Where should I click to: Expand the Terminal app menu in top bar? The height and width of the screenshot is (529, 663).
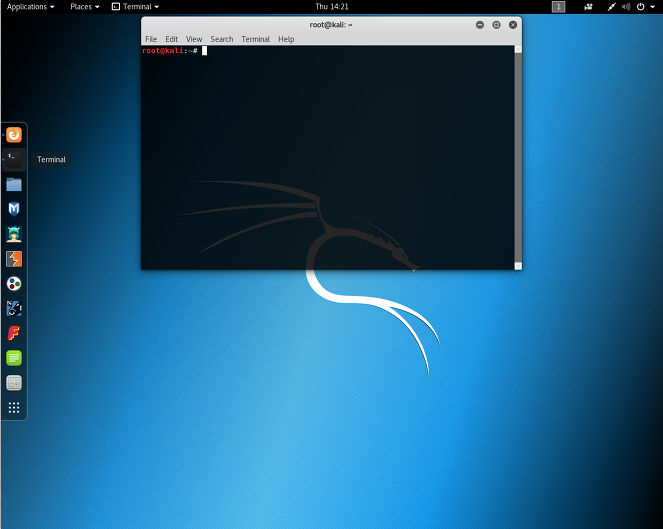click(x=135, y=7)
